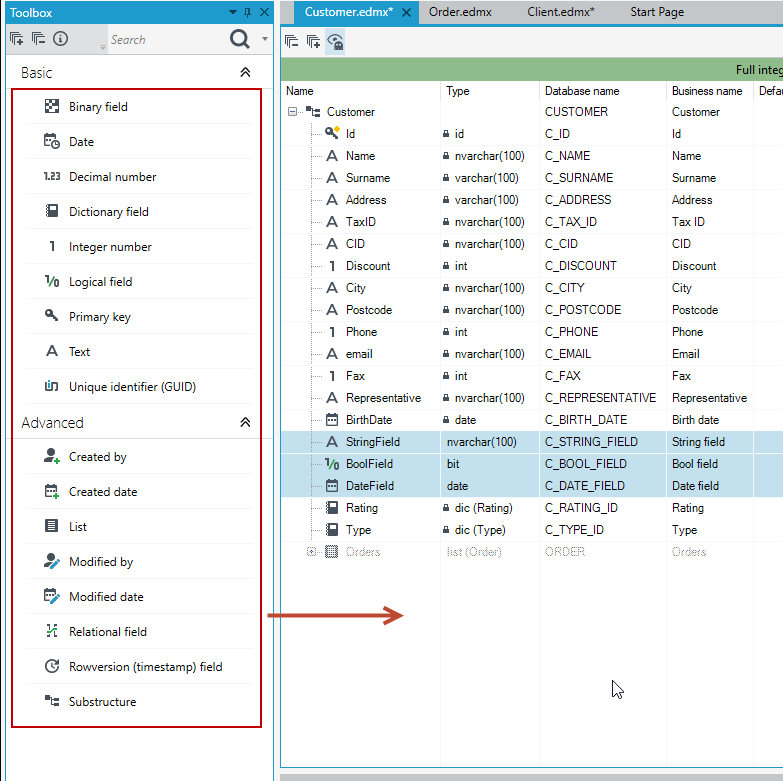Click the Full integration green banner
Viewport: 783px width, 781px height.
pyautogui.click(x=531, y=69)
